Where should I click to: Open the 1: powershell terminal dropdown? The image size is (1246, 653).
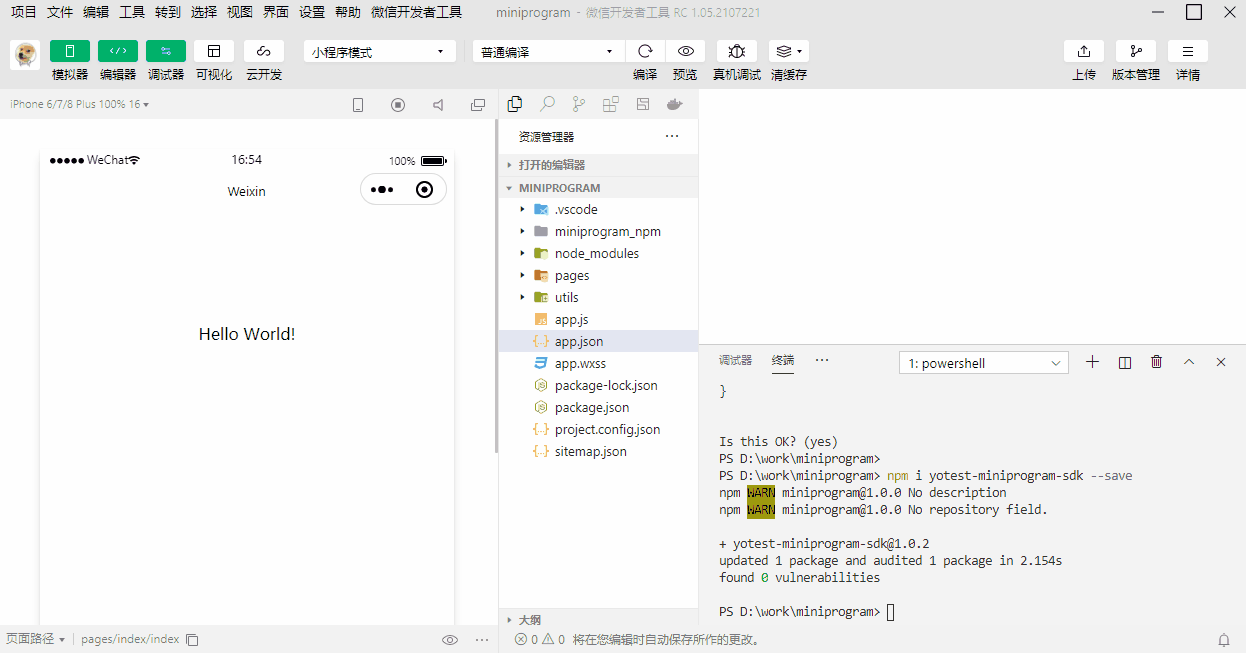click(984, 363)
